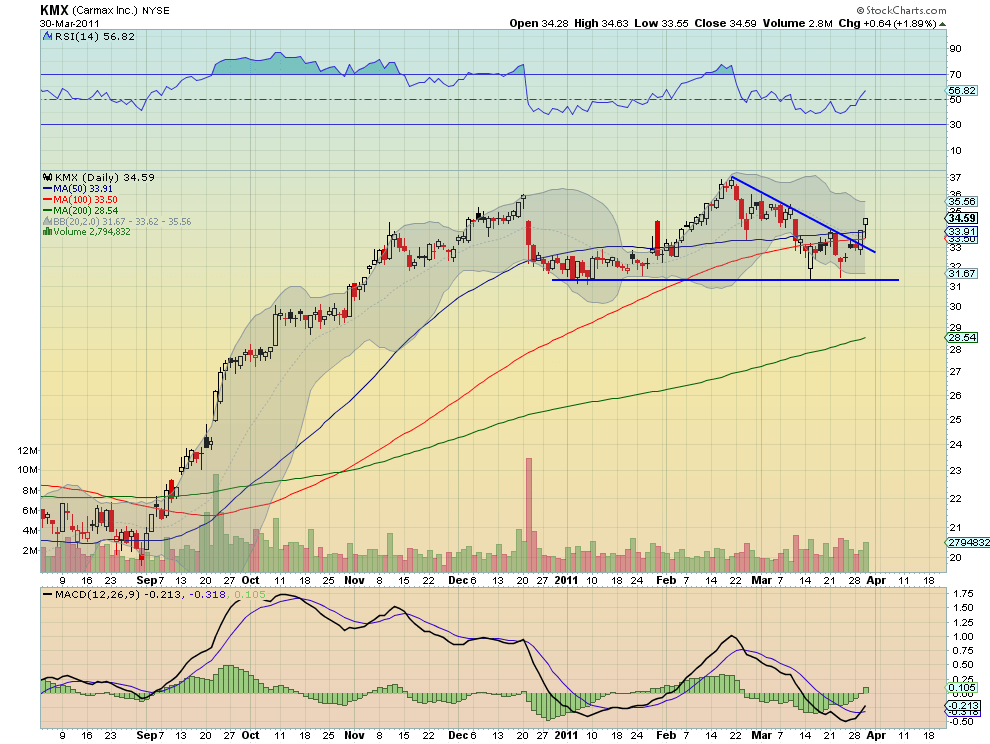This screenshot has height=744, width=990.
Task: Click the MA(50) 33.91 legend entry
Action: pos(83,189)
